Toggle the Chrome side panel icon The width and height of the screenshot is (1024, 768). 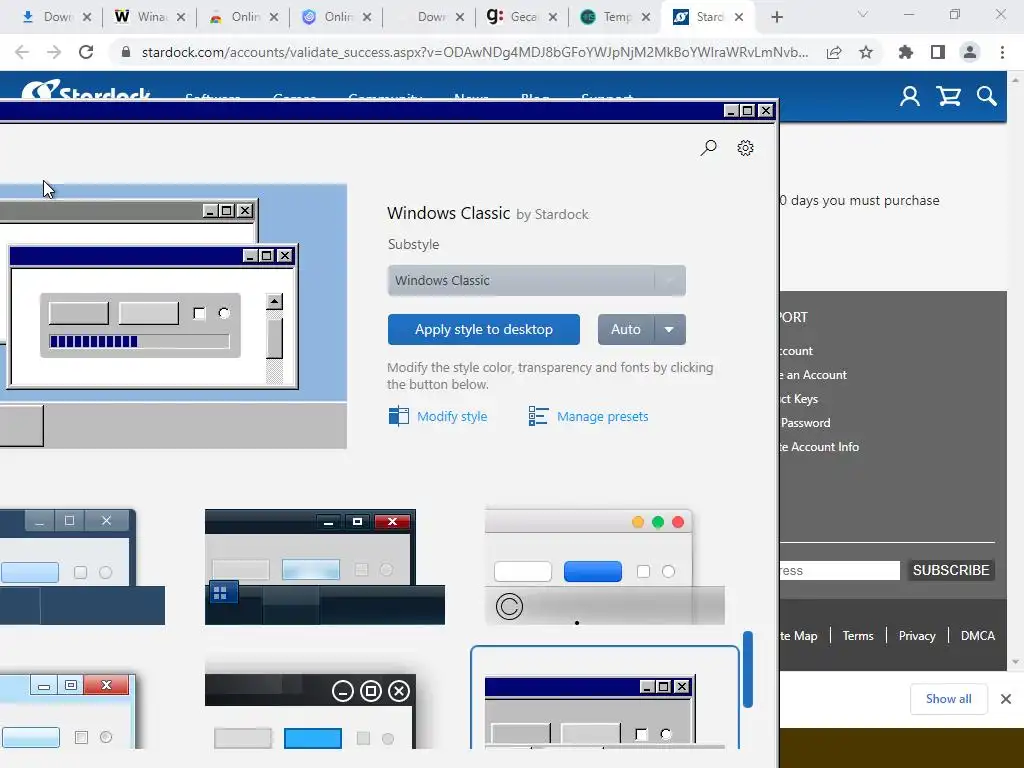pos(938,52)
